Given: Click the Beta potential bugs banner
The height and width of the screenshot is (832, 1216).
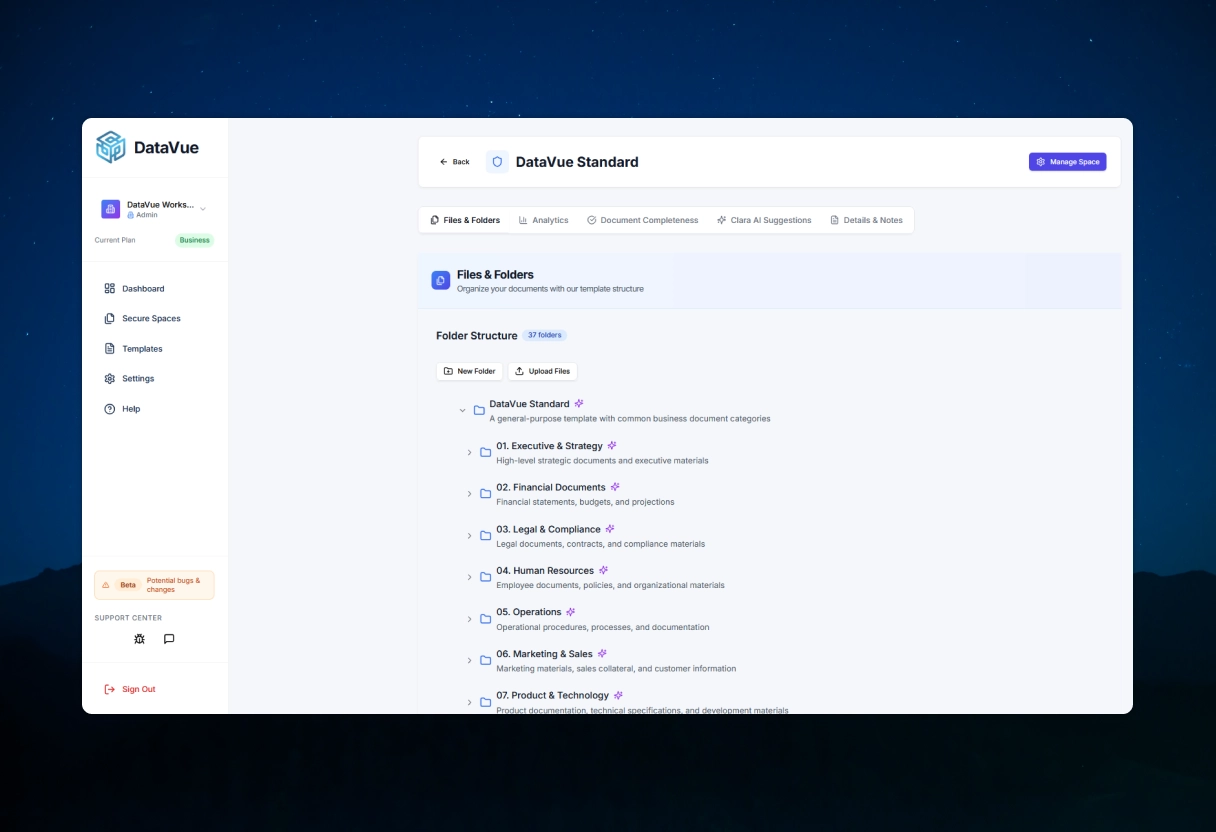Looking at the screenshot, I should [155, 584].
